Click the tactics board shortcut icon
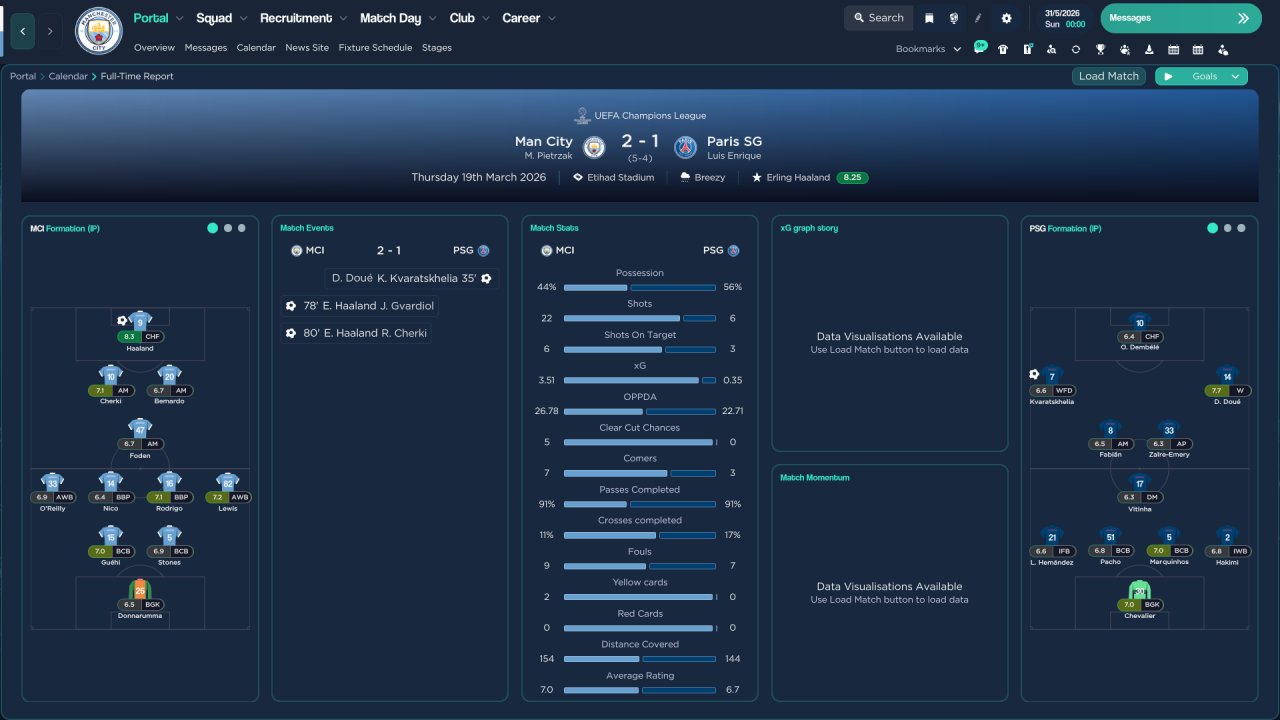Screen dimensions: 1280x720 click(1027, 49)
